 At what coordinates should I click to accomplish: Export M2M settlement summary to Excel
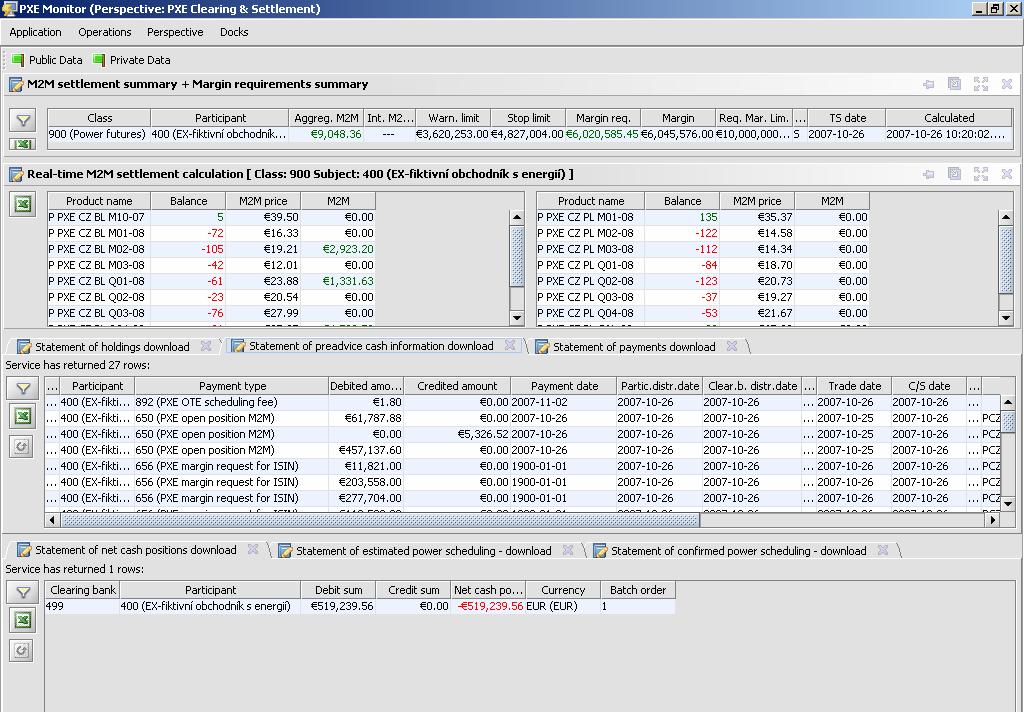[x=23, y=144]
